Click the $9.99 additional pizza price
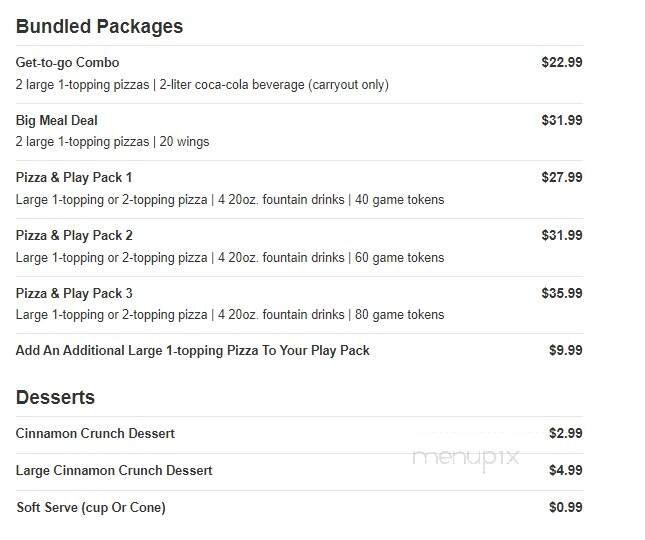 pyautogui.click(x=565, y=350)
